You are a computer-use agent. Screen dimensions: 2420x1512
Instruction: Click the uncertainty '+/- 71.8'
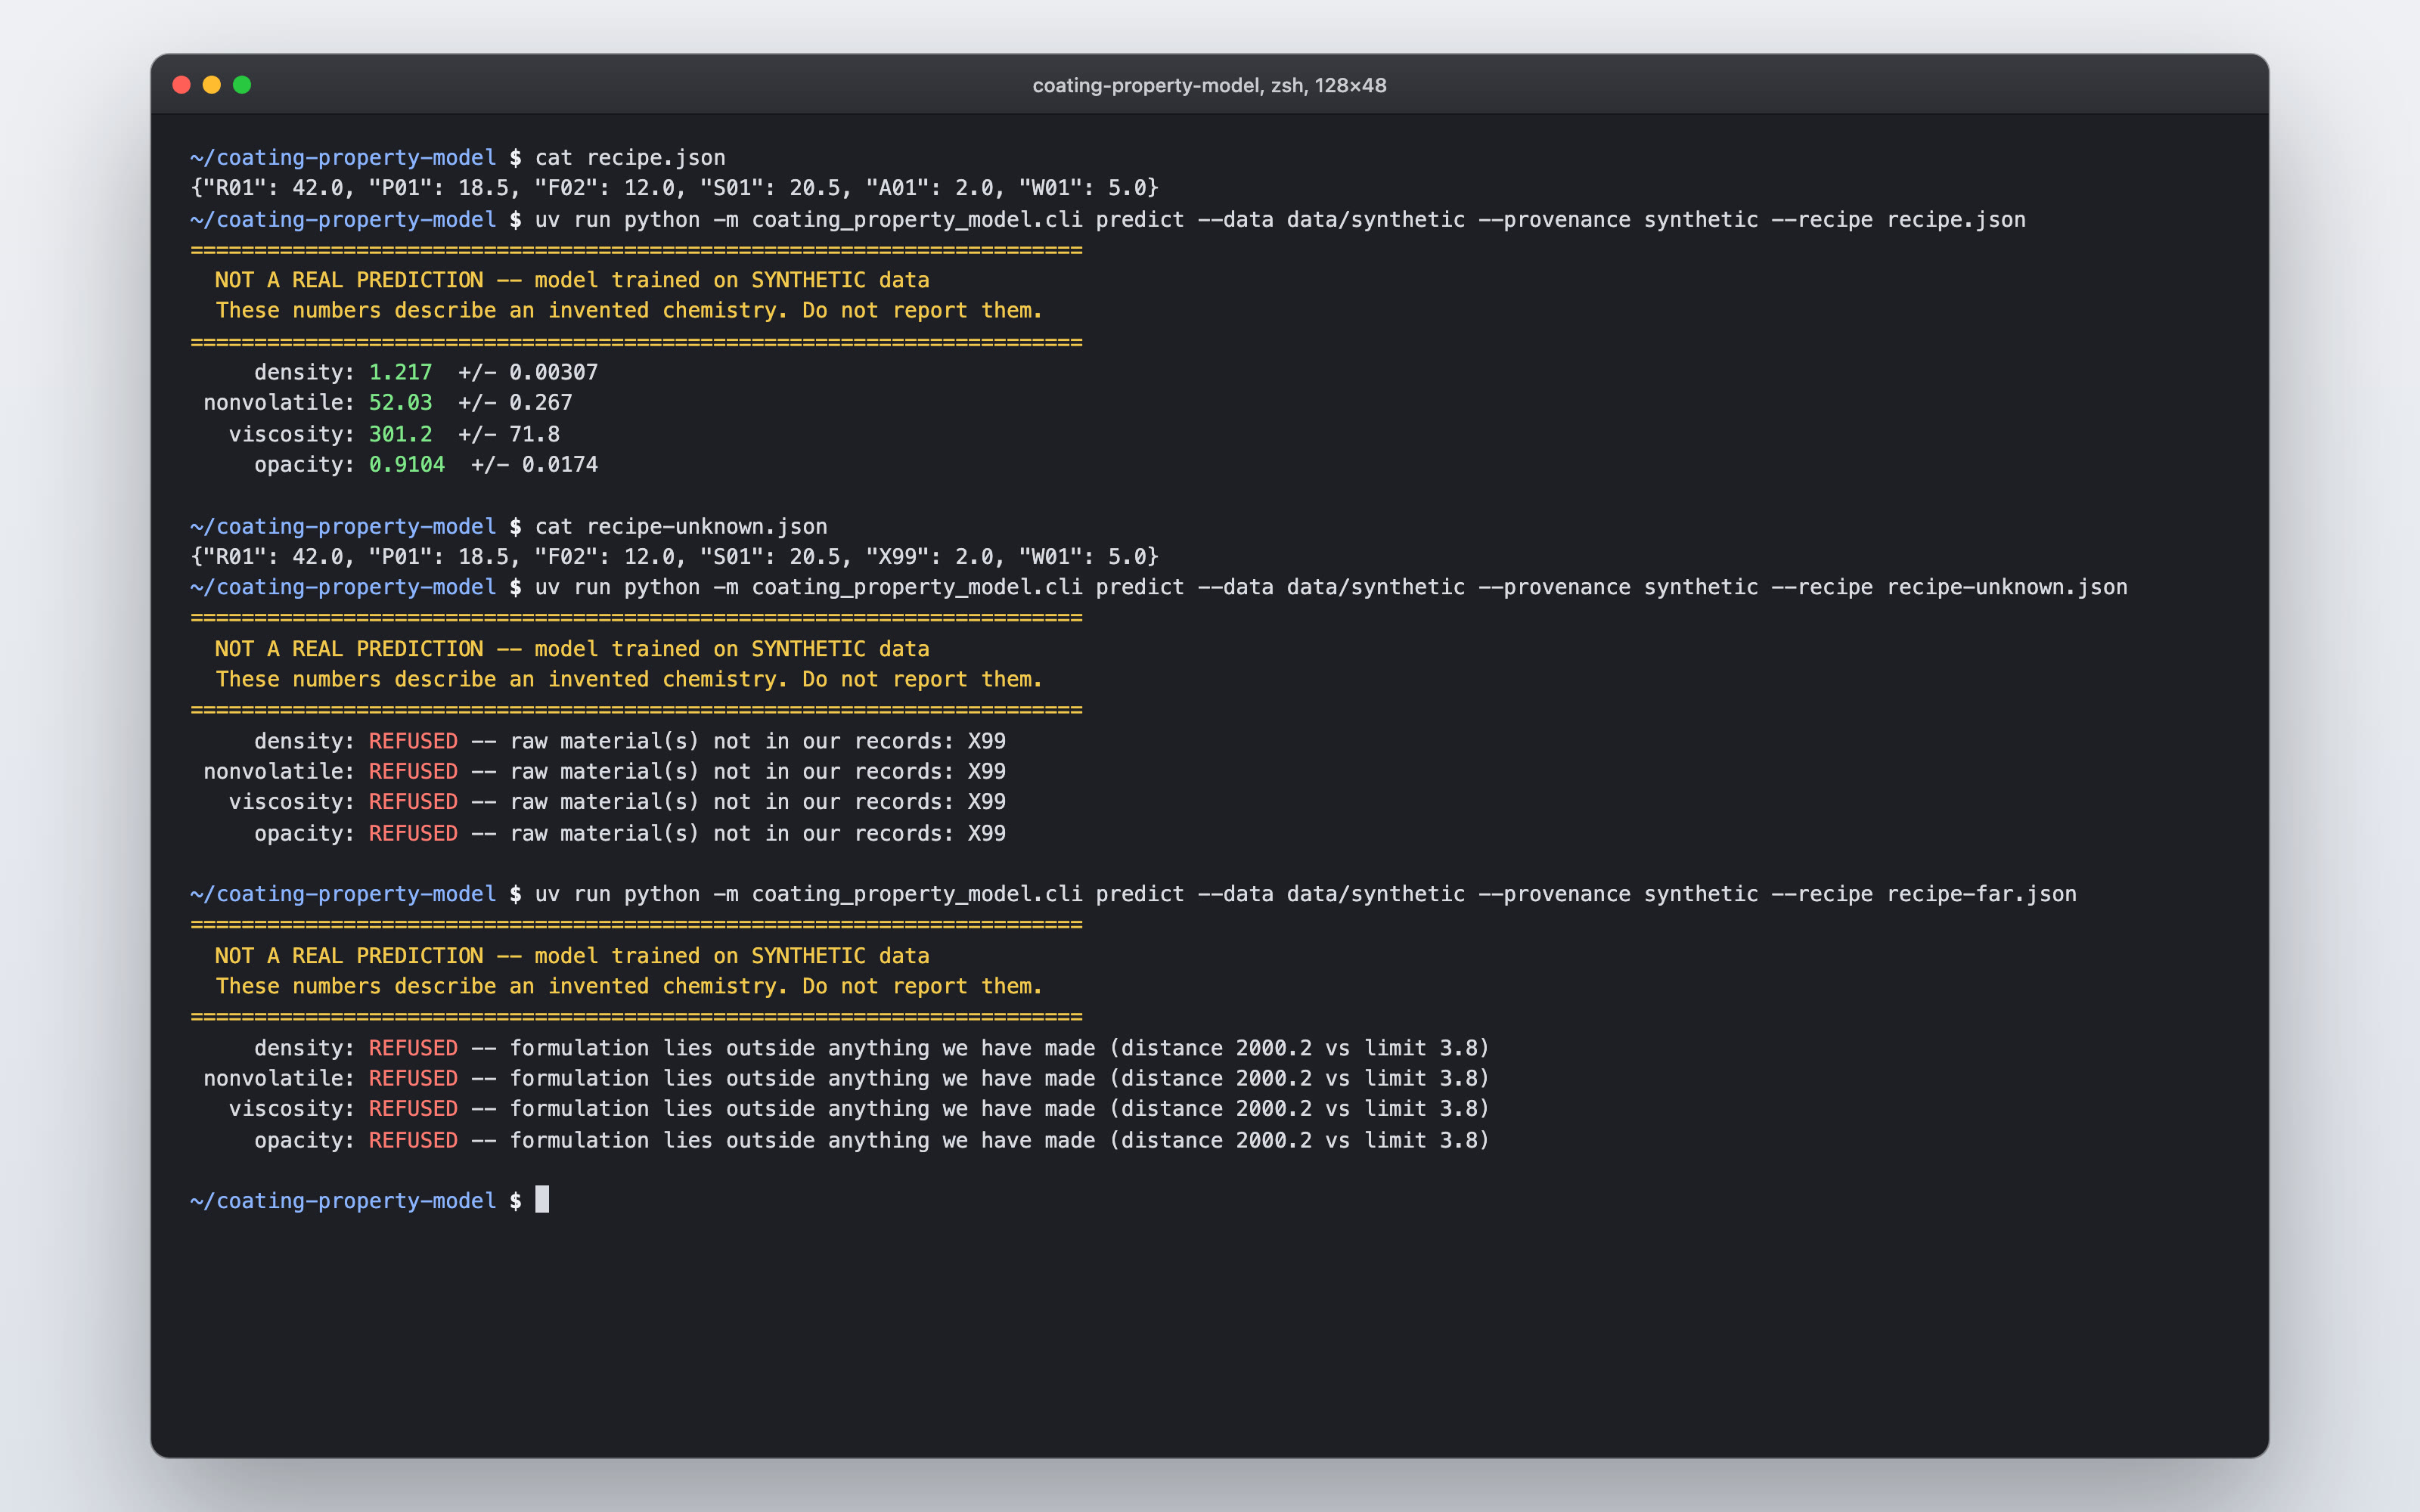coord(509,435)
